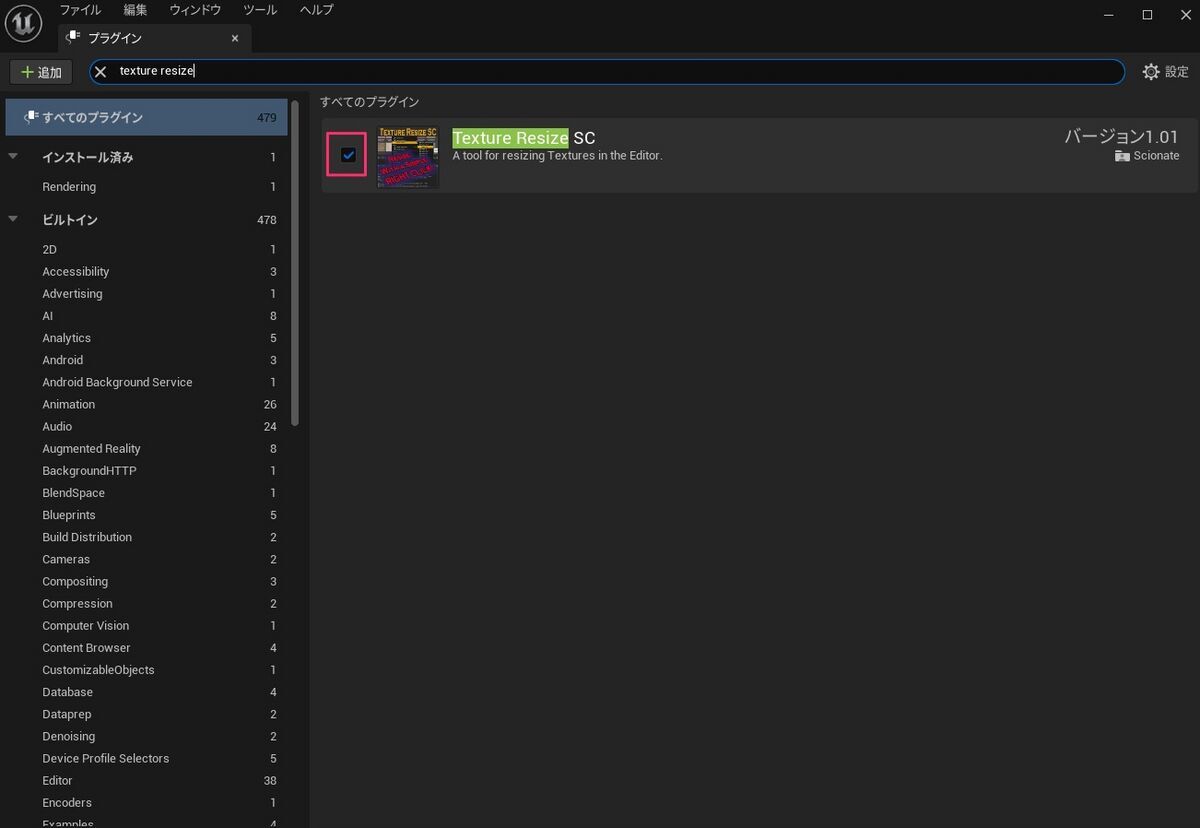Viewport: 1200px width, 828px height.
Task: Open the ヘルプ menu
Action: 315,10
